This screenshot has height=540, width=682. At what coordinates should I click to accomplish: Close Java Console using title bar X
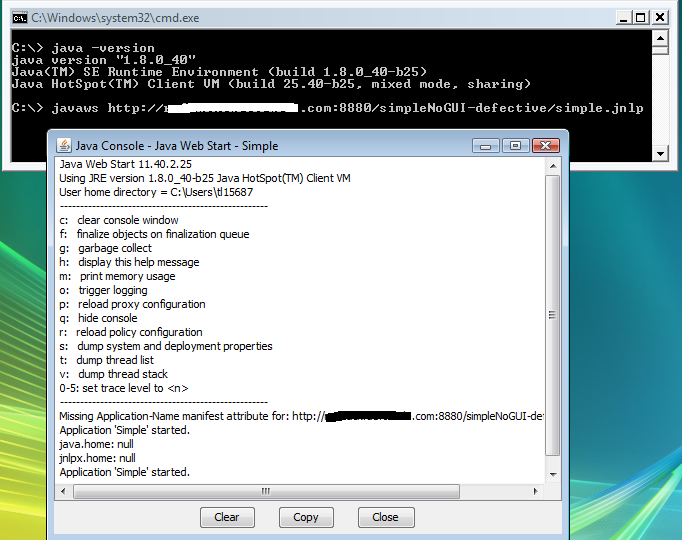point(546,145)
